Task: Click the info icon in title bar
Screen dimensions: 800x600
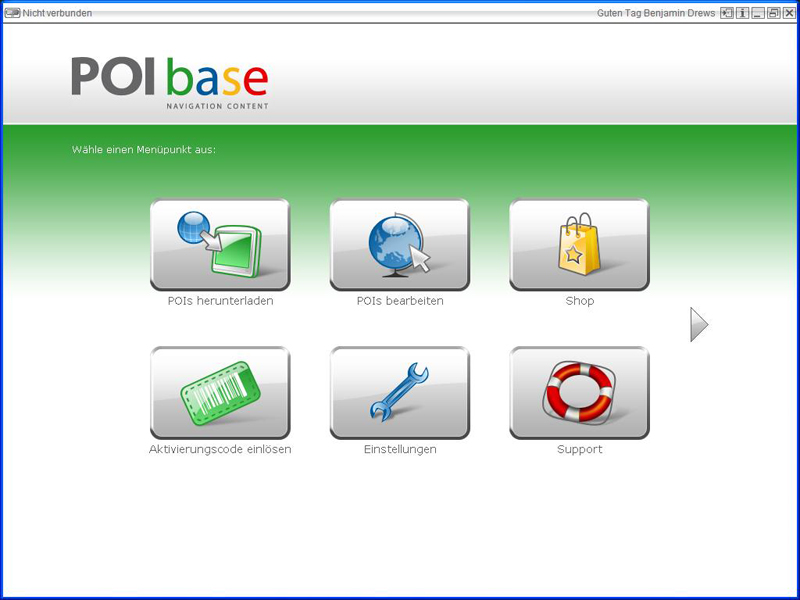Action: pos(742,13)
